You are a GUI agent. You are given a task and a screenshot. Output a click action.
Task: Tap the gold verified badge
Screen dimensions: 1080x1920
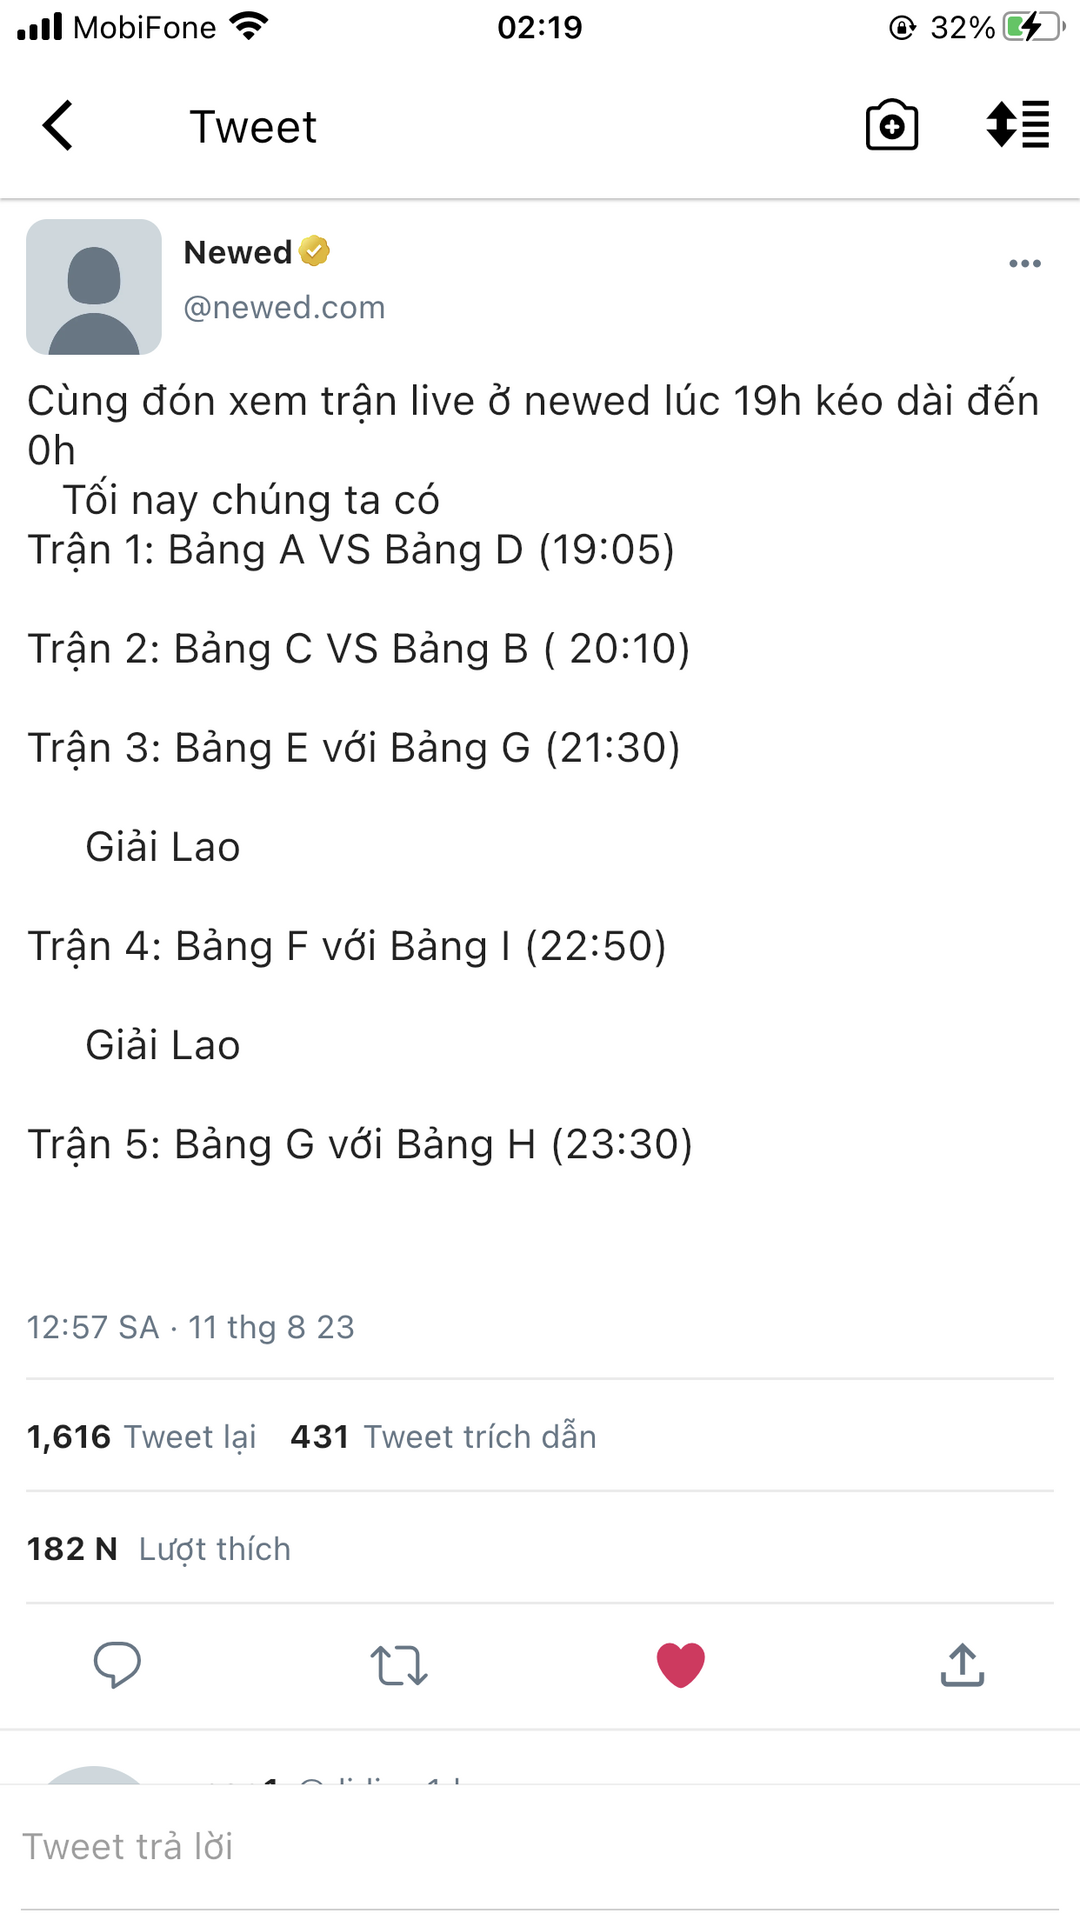tap(314, 251)
